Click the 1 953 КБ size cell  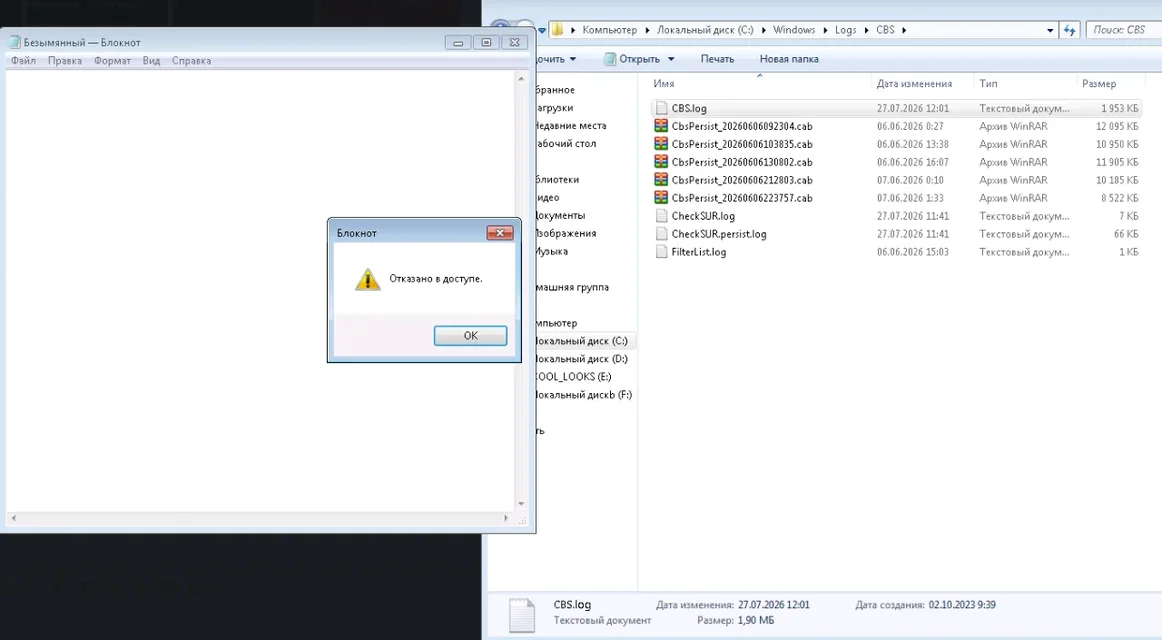(1119, 108)
